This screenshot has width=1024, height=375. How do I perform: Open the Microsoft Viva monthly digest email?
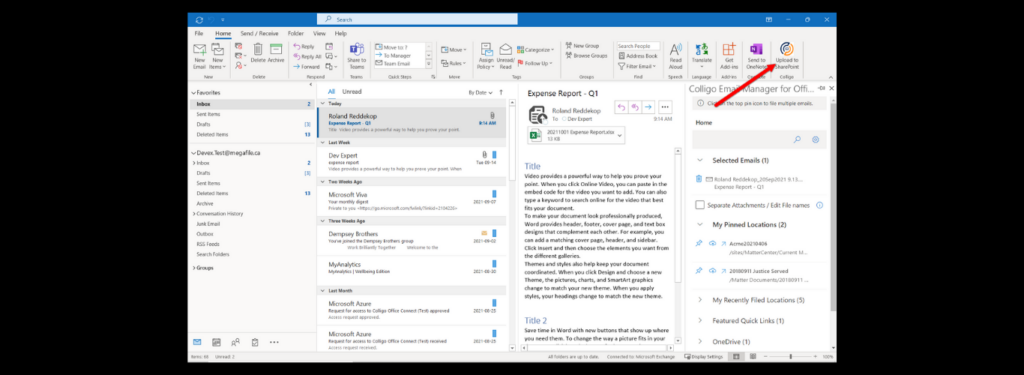[411, 201]
